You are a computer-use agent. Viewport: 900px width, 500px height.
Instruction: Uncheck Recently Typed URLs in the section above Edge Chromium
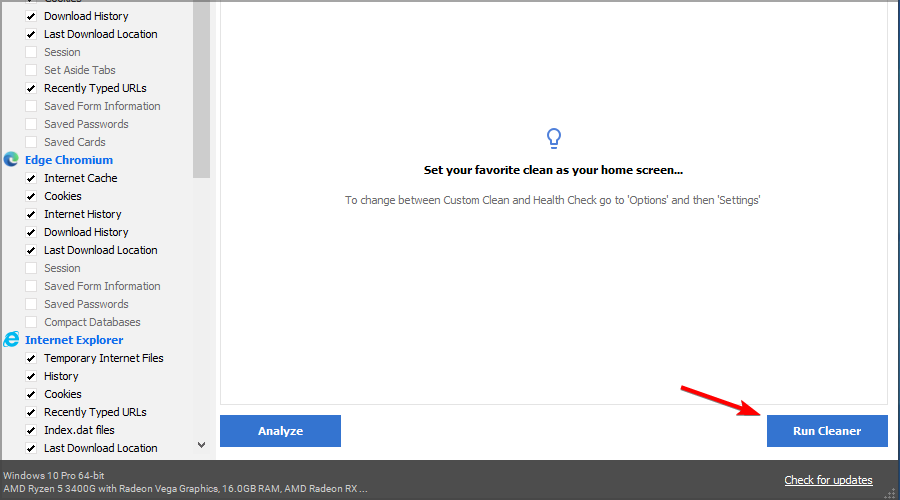coord(31,88)
